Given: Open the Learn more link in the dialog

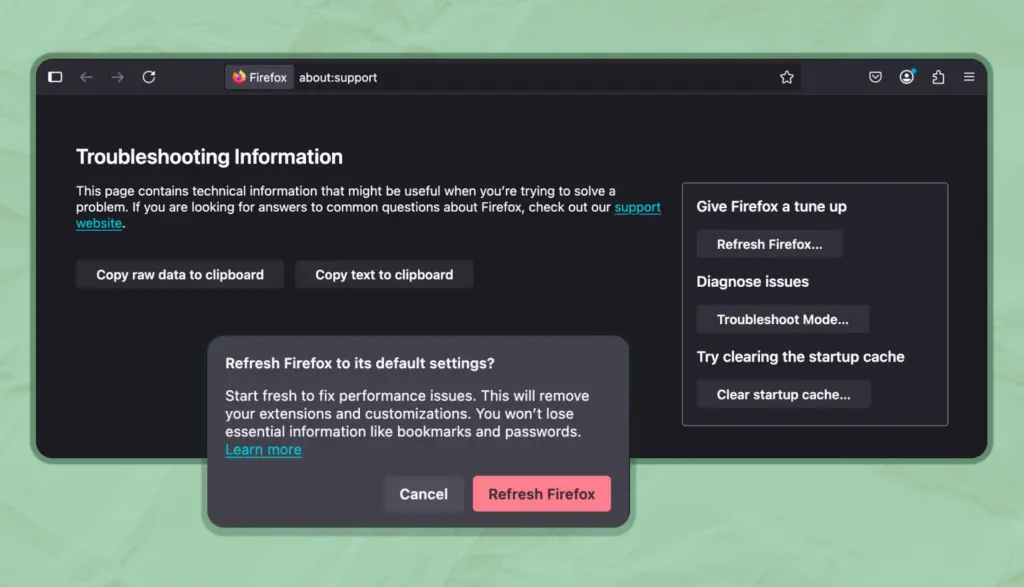Looking at the screenshot, I should [263, 450].
